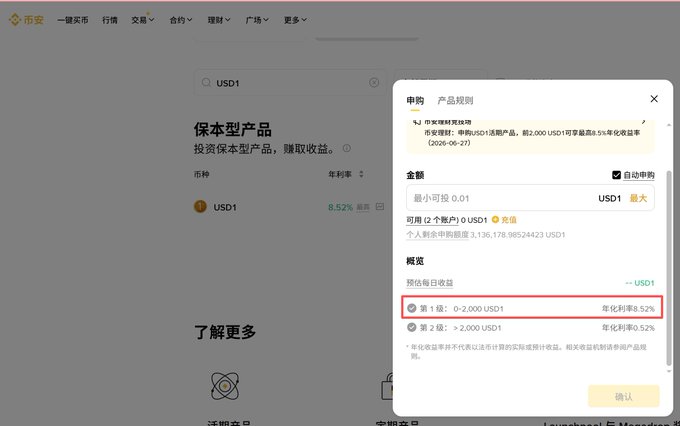Screen dimensions: 680x426
Task: Click the 最高 label beside 8.52%
Action: coord(363,207)
